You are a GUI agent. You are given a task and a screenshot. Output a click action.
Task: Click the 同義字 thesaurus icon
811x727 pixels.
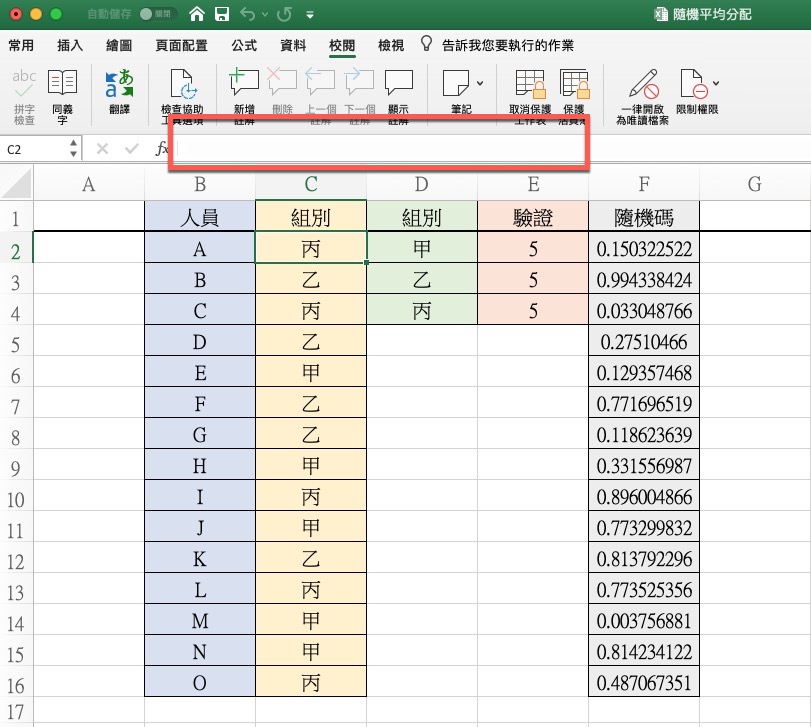tap(62, 83)
